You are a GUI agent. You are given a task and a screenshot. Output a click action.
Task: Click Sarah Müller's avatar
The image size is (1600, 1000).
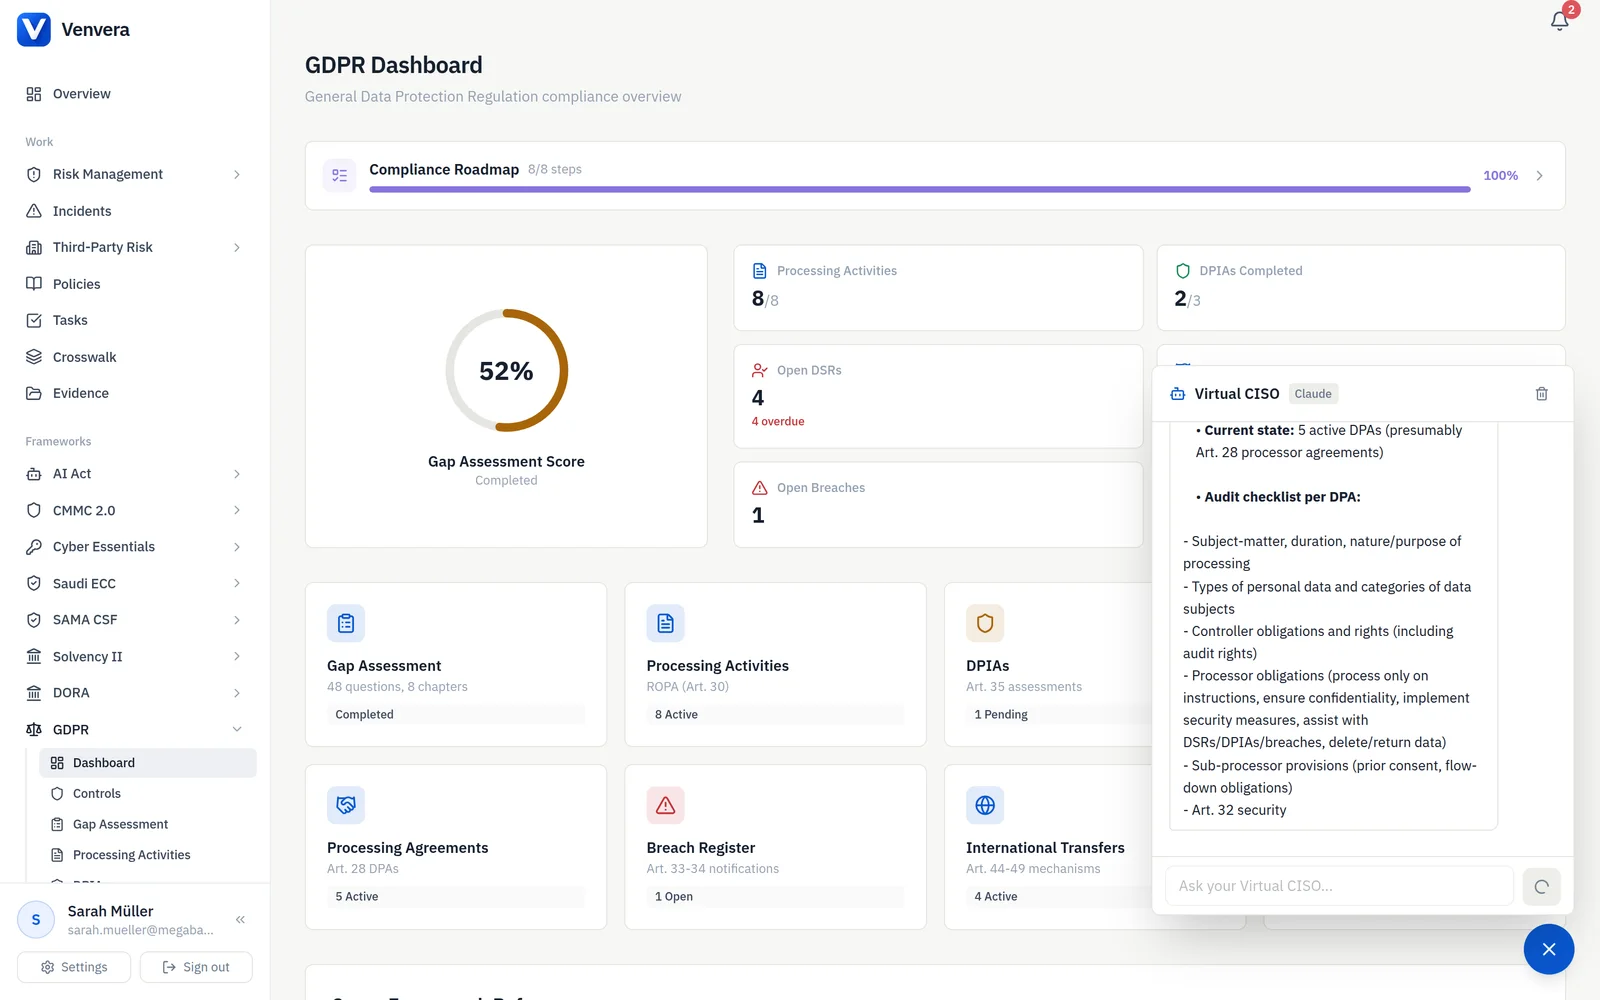point(36,919)
